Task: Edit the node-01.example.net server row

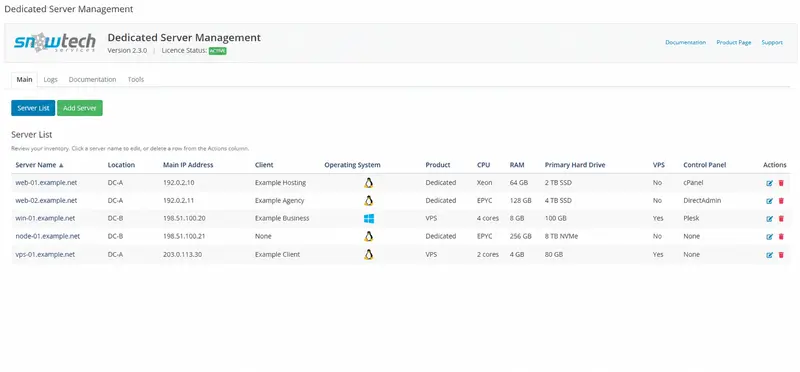Action: tap(769, 237)
